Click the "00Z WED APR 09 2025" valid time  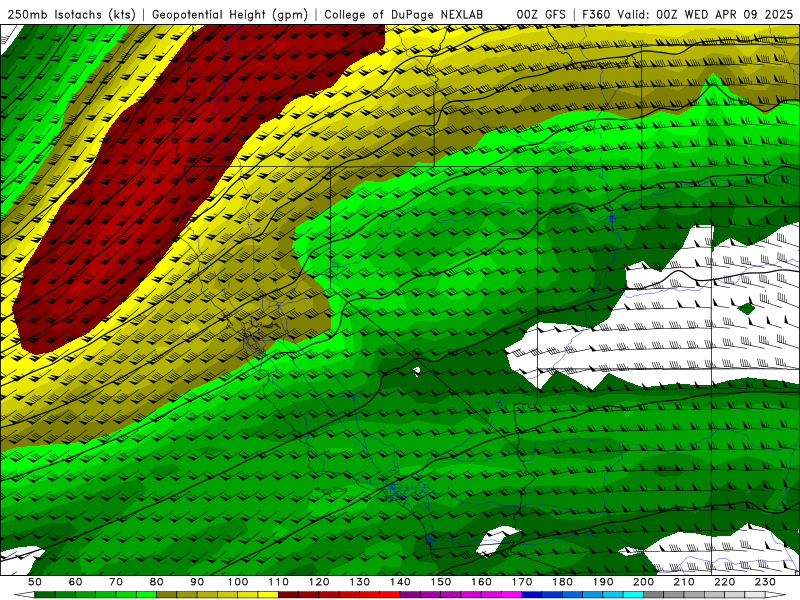tap(724, 15)
